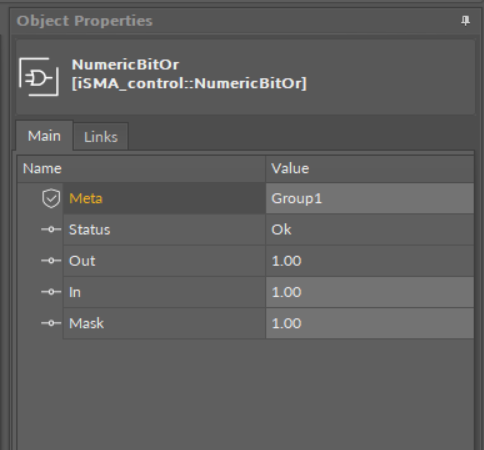484x450 pixels.
Task: Click the pin icon on Object Properties
Action: coord(465,21)
